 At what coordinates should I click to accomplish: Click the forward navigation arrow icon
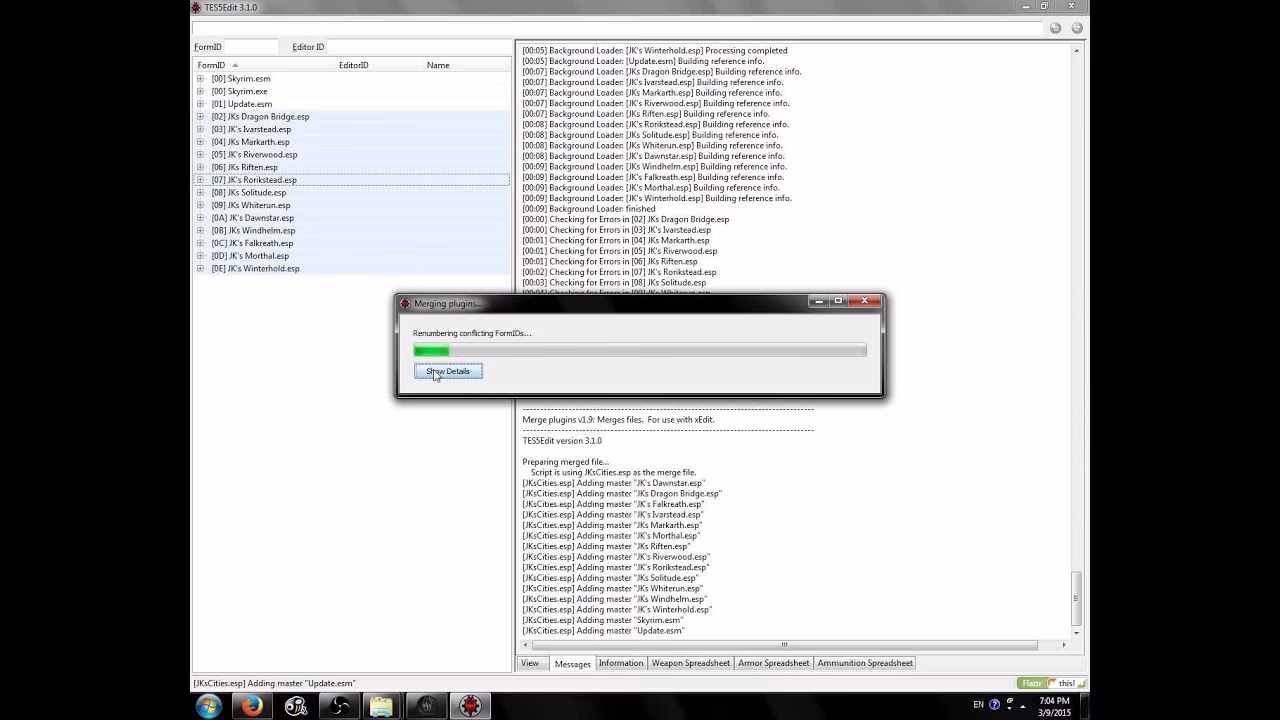(x=1077, y=28)
